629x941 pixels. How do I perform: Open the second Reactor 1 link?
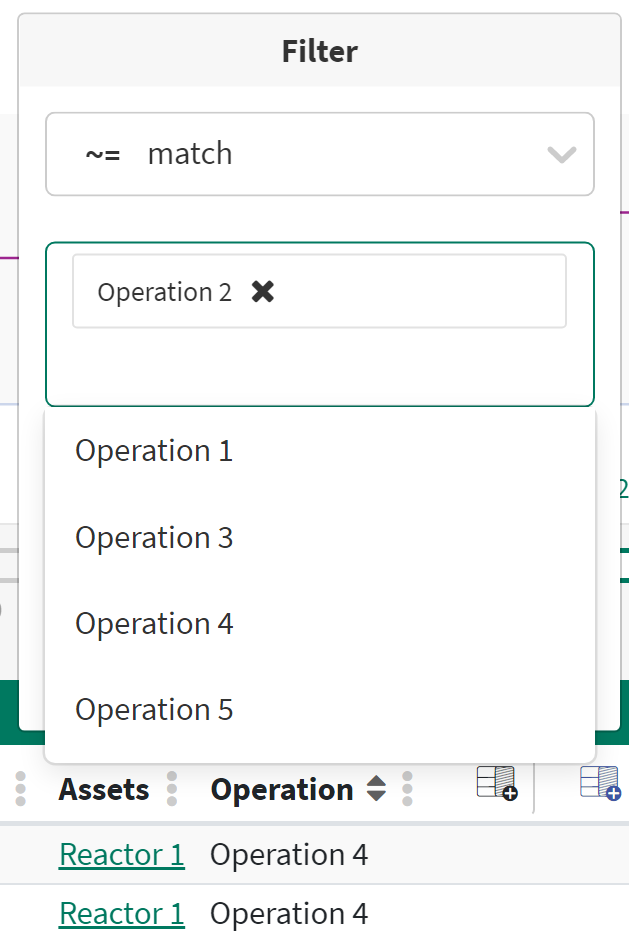[x=122, y=914]
